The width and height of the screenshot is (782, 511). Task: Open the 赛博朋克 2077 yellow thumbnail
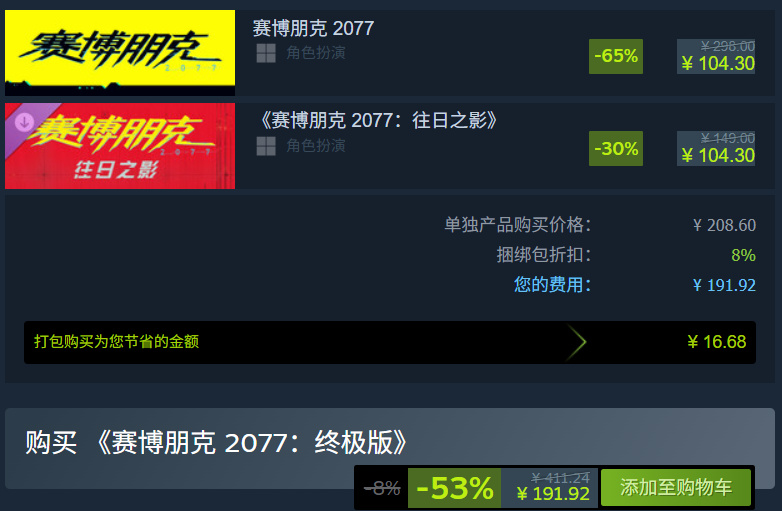(120, 52)
